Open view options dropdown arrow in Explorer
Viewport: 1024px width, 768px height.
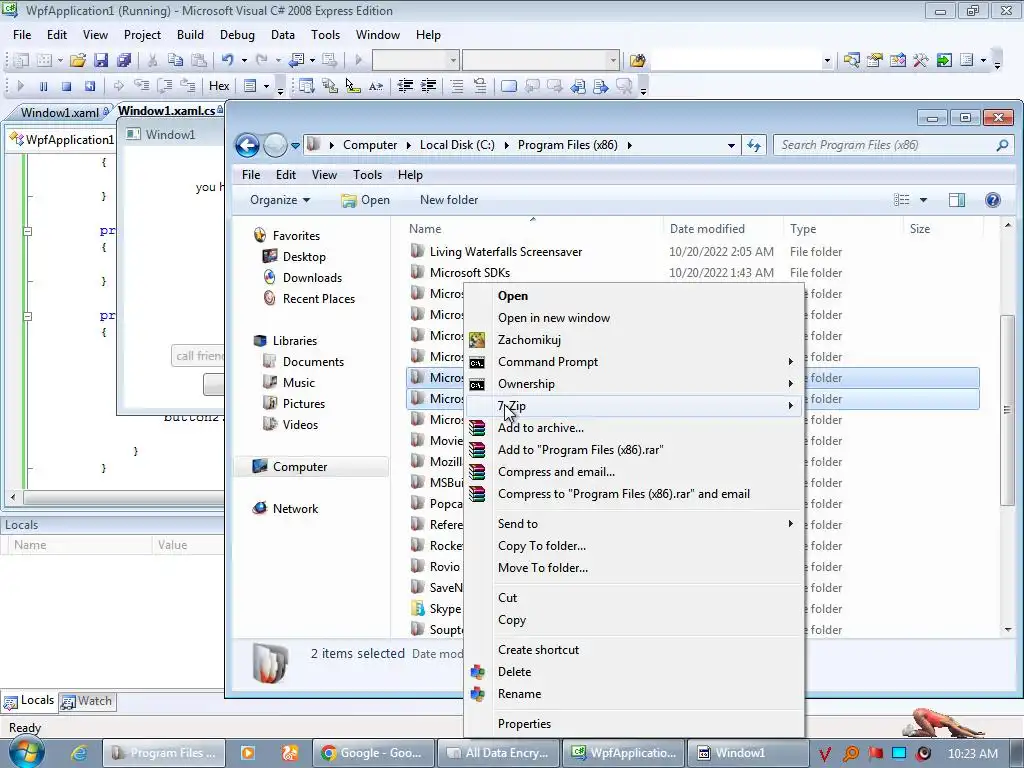pyautogui.click(x=923, y=200)
